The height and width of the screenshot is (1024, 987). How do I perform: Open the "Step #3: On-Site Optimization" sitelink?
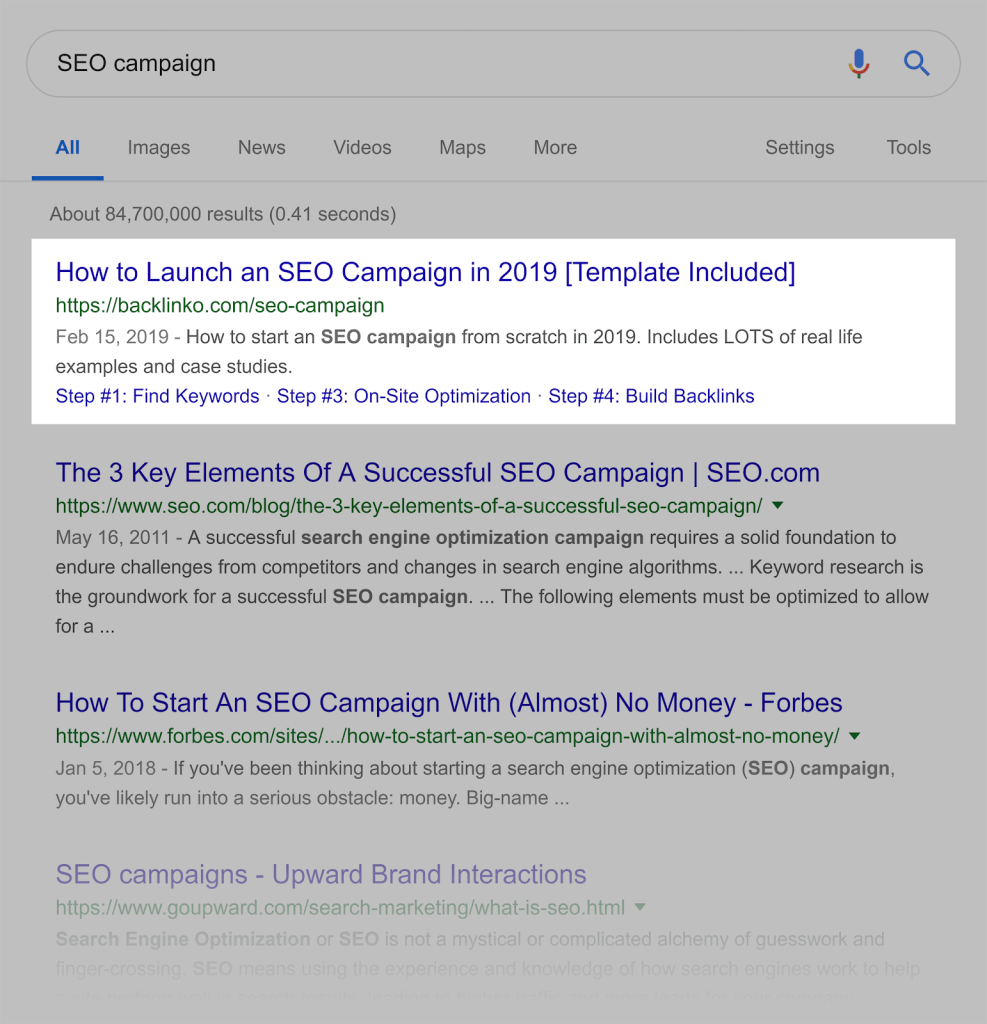(x=403, y=396)
